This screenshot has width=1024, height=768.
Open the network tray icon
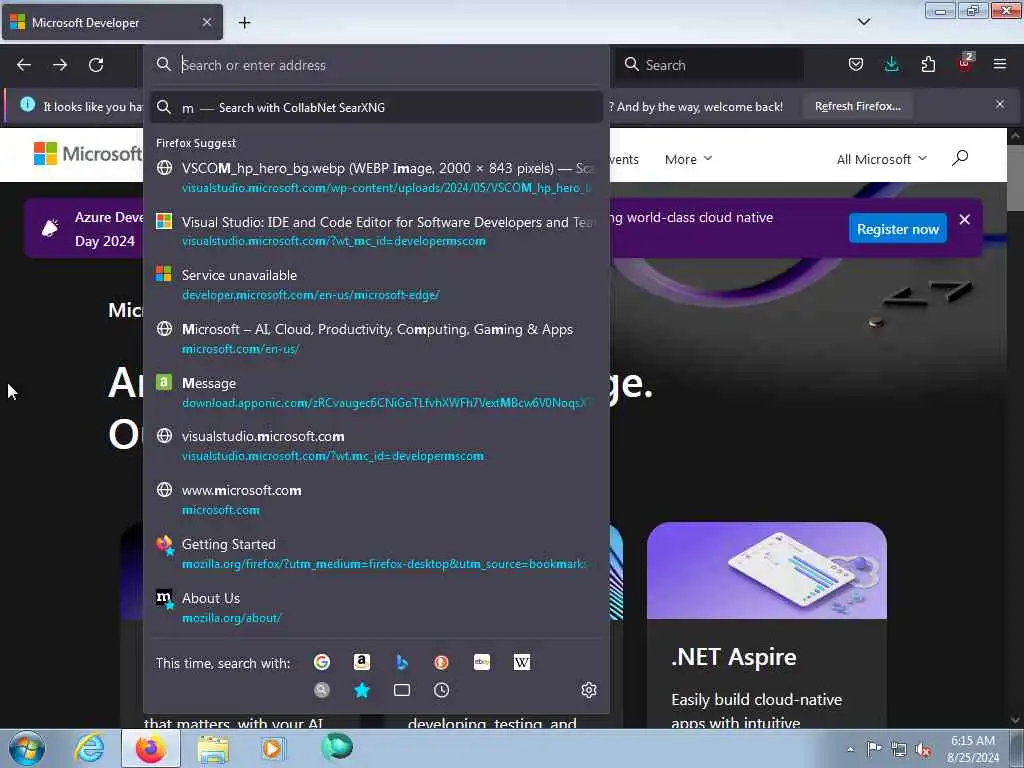tap(899, 749)
